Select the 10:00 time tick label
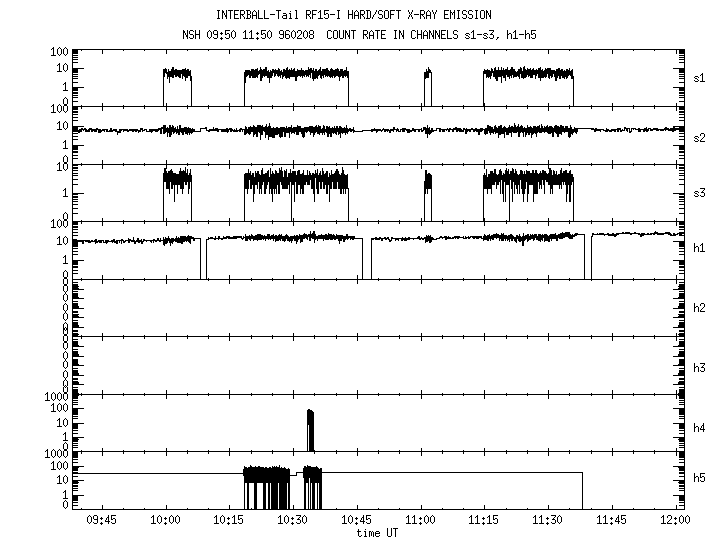 click(165, 520)
